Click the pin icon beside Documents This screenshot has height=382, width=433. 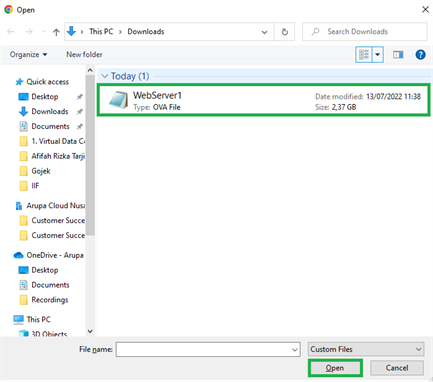(79, 127)
